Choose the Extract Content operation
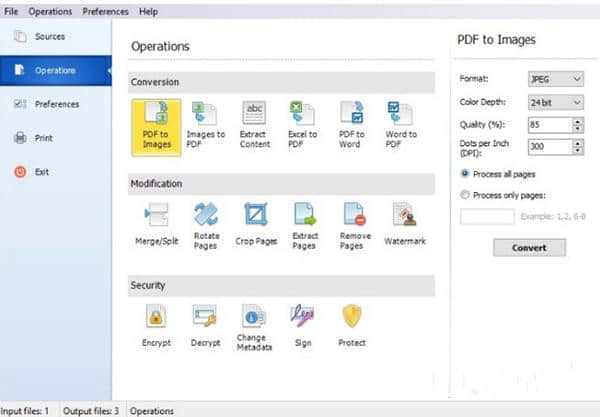This screenshot has height=417, width=600. (x=255, y=125)
